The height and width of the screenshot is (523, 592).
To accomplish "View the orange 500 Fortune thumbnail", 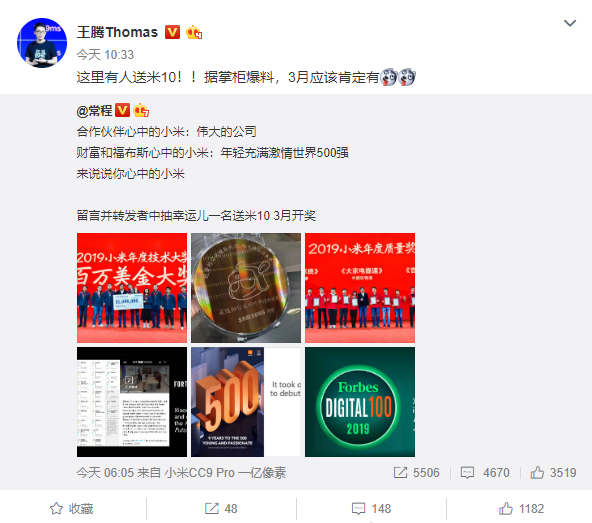I will (x=246, y=402).
